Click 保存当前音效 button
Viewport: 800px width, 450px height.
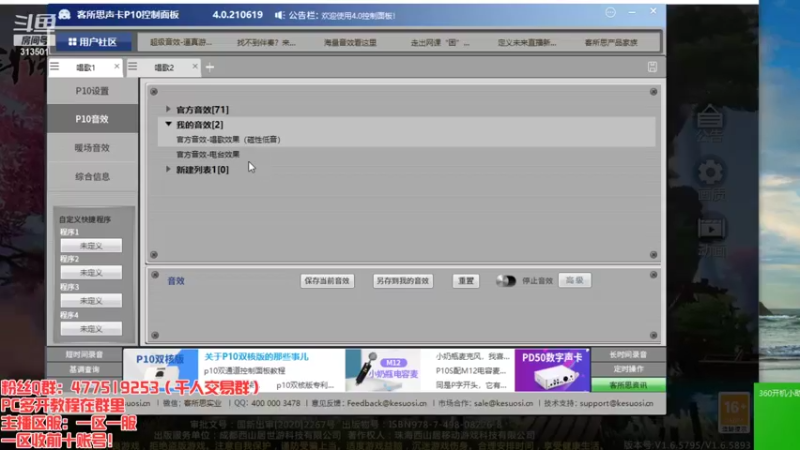point(327,281)
